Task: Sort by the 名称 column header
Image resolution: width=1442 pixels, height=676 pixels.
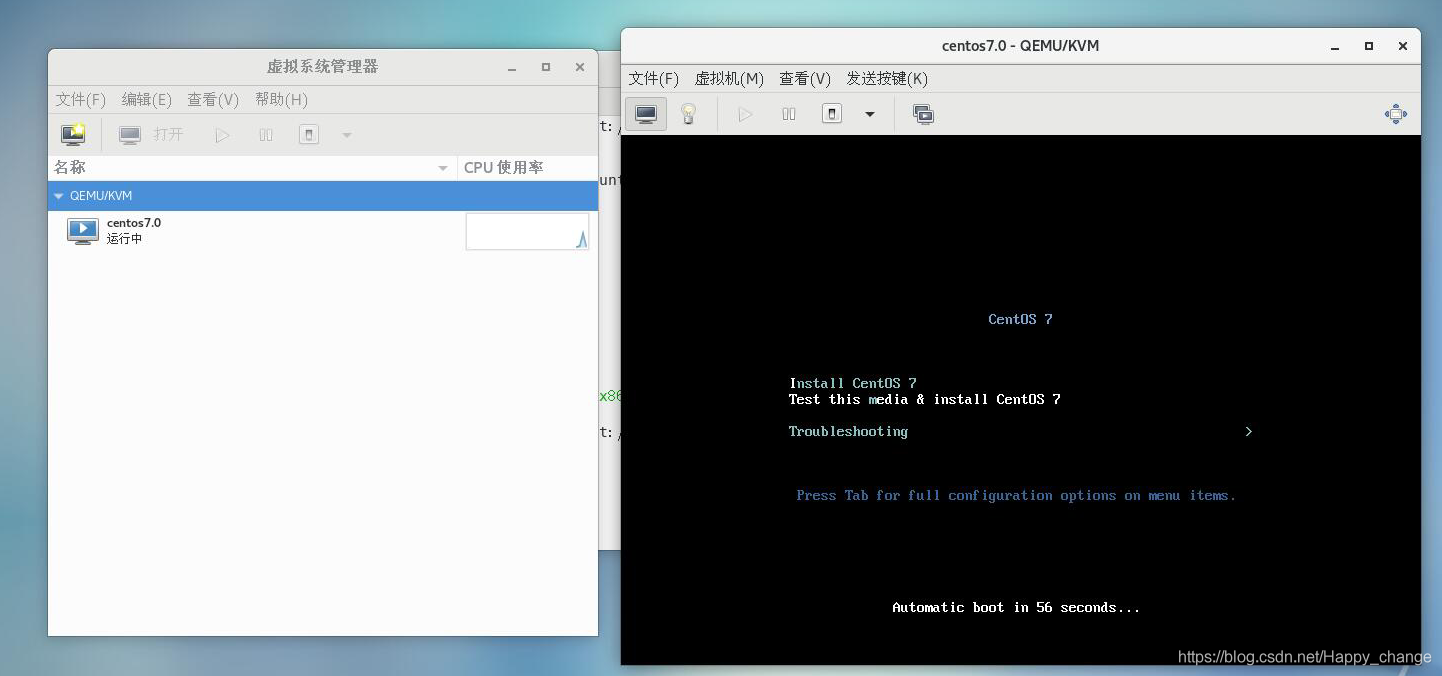Action: [252, 167]
